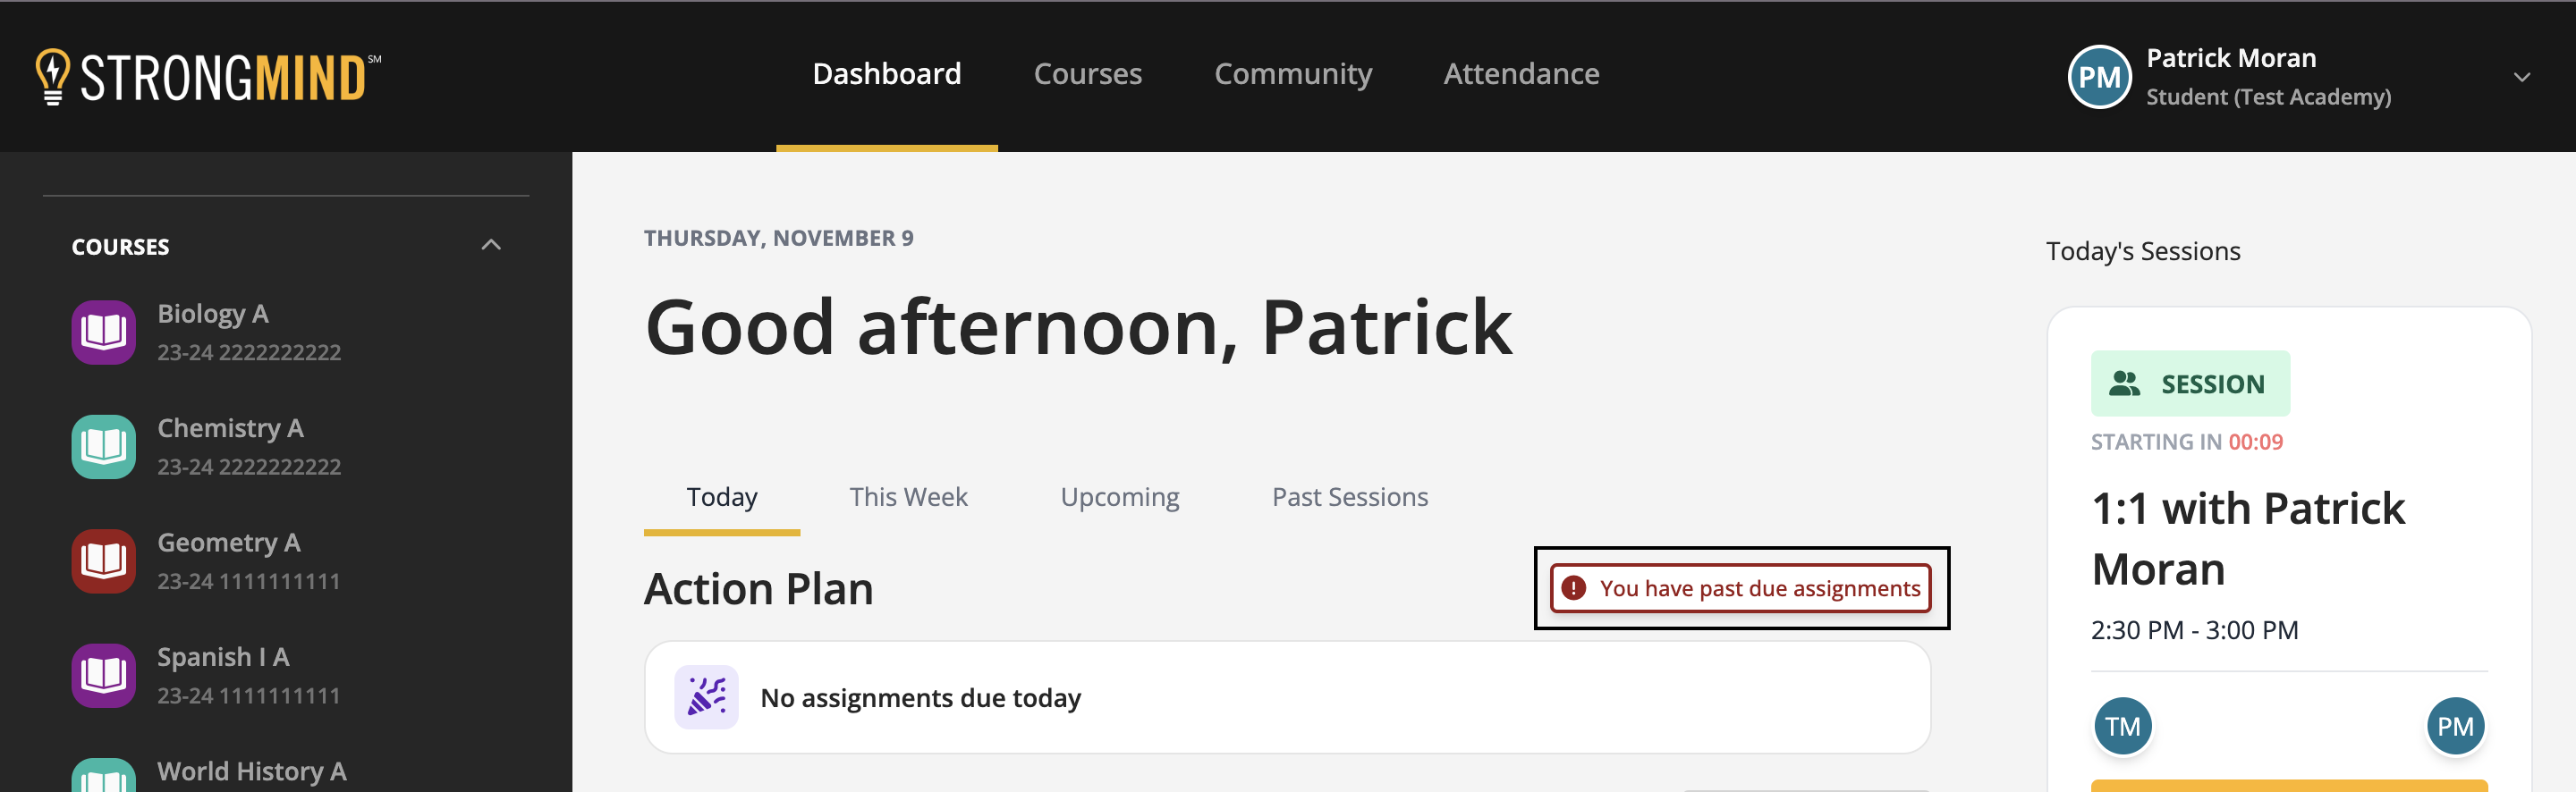Screen dimensions: 2576x792
Task: Click the PM participant avatar in session card
Action: (2454, 725)
